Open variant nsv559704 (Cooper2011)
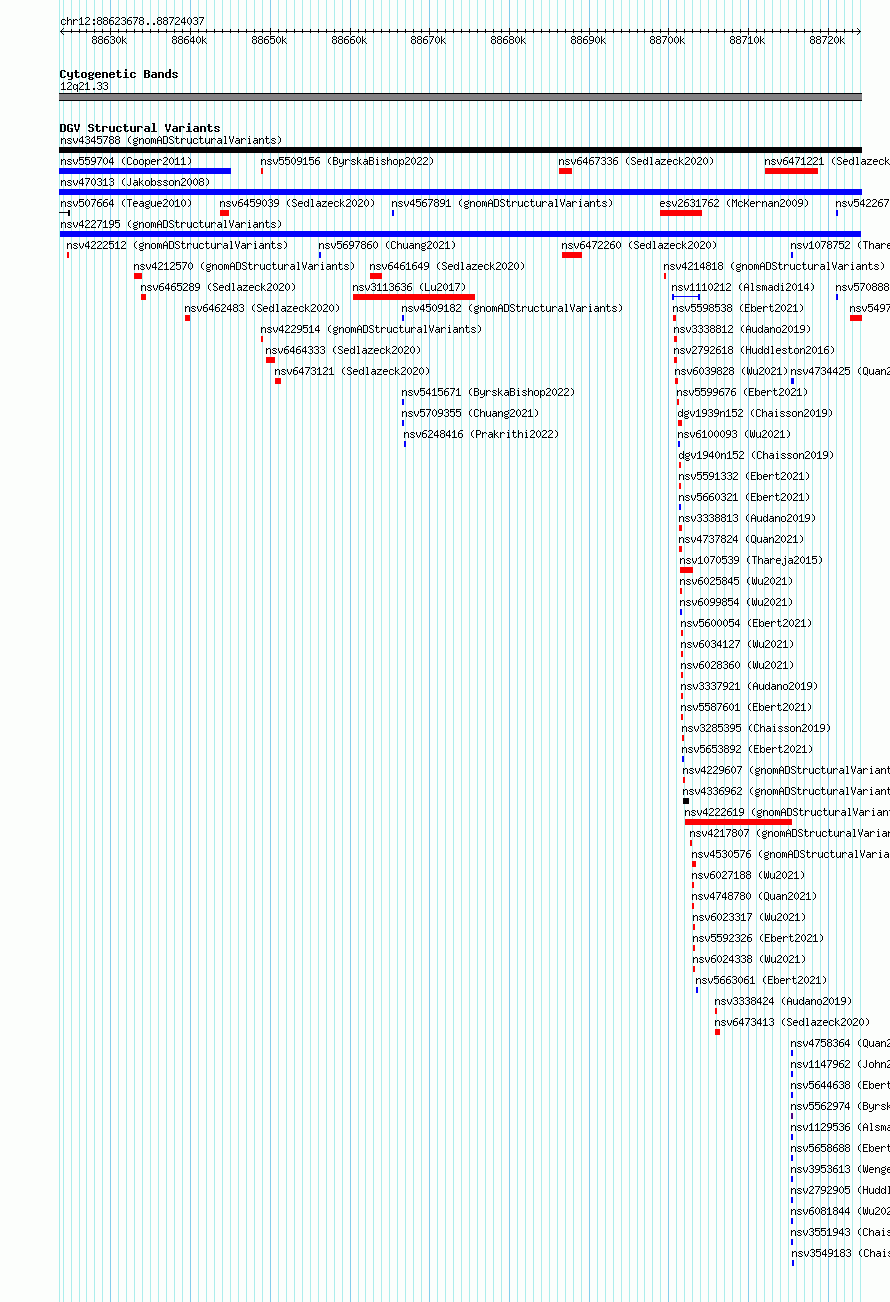Screen dimensions: 890x1302 point(126,161)
